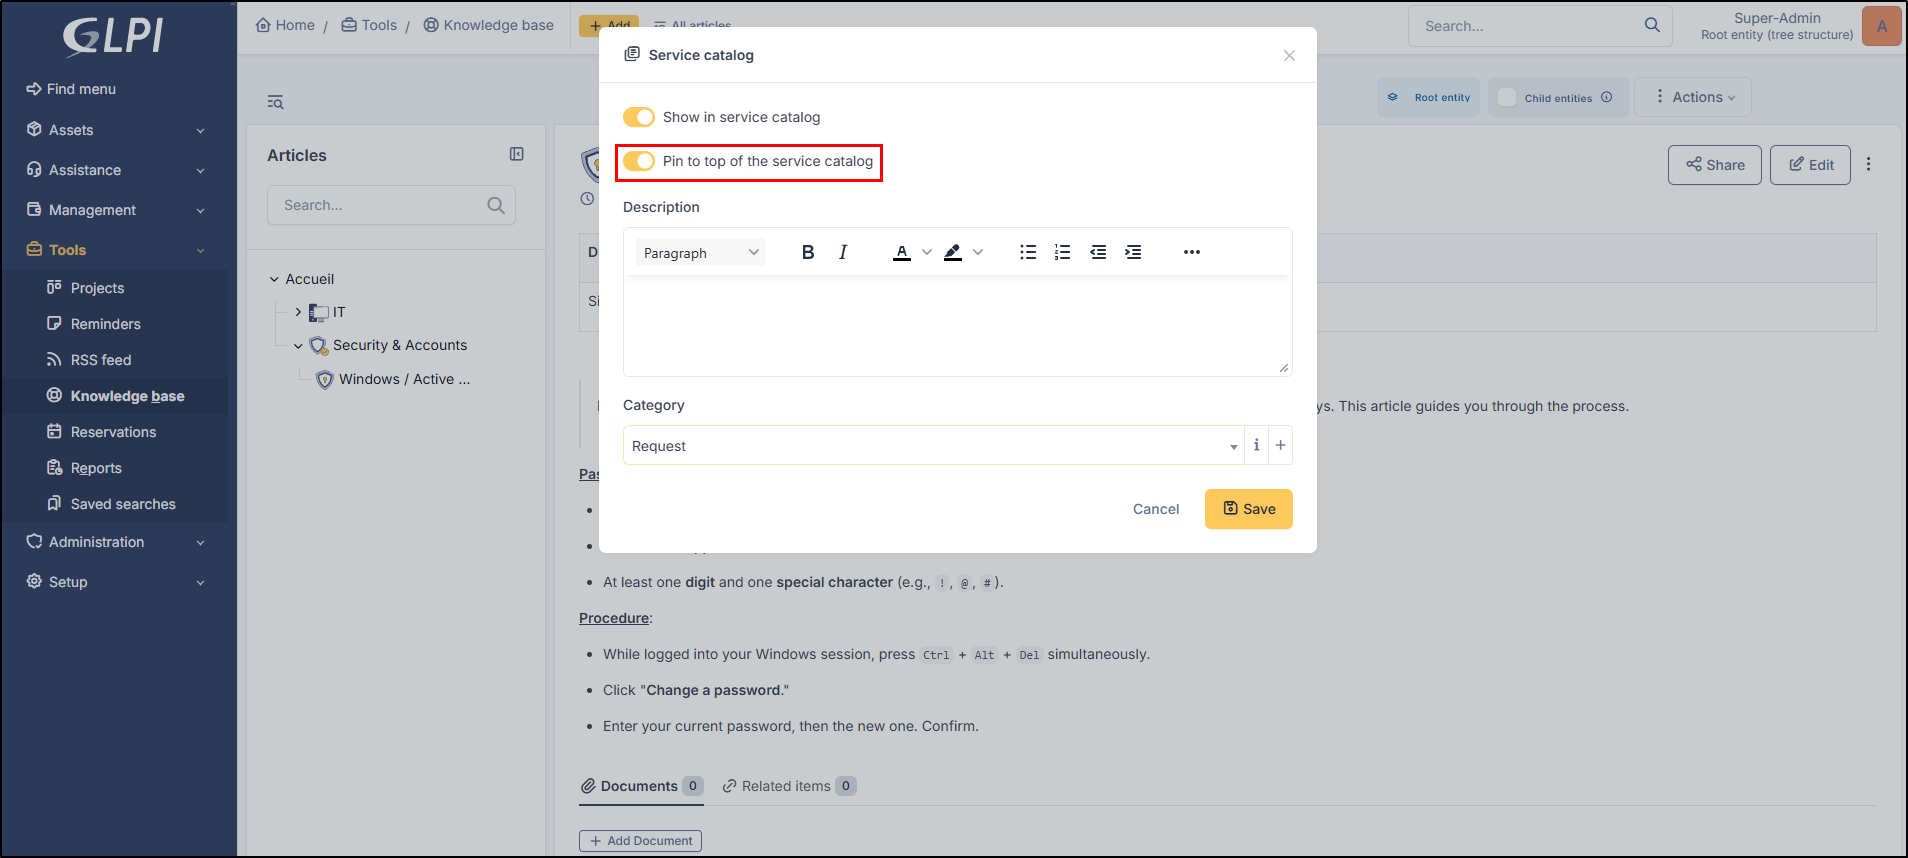Open Reservations in Tools menu
Image resolution: width=1908 pixels, height=858 pixels.
click(113, 432)
